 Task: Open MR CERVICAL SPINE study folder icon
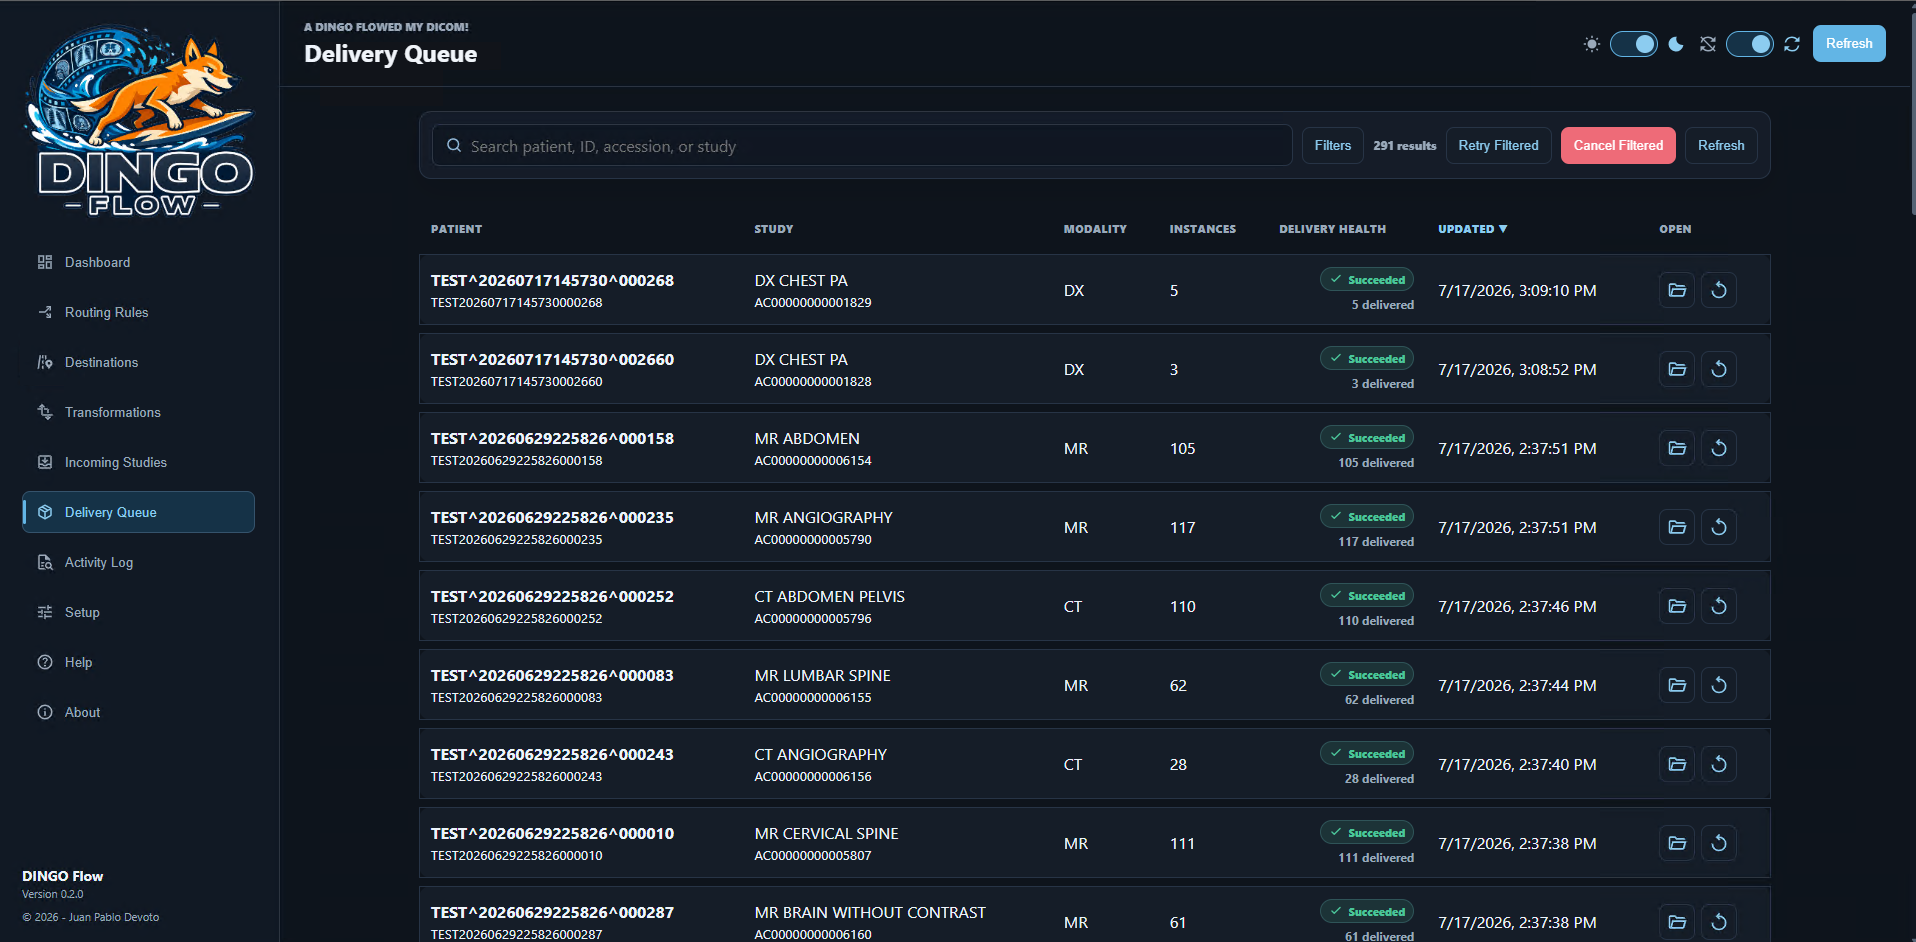coord(1677,843)
